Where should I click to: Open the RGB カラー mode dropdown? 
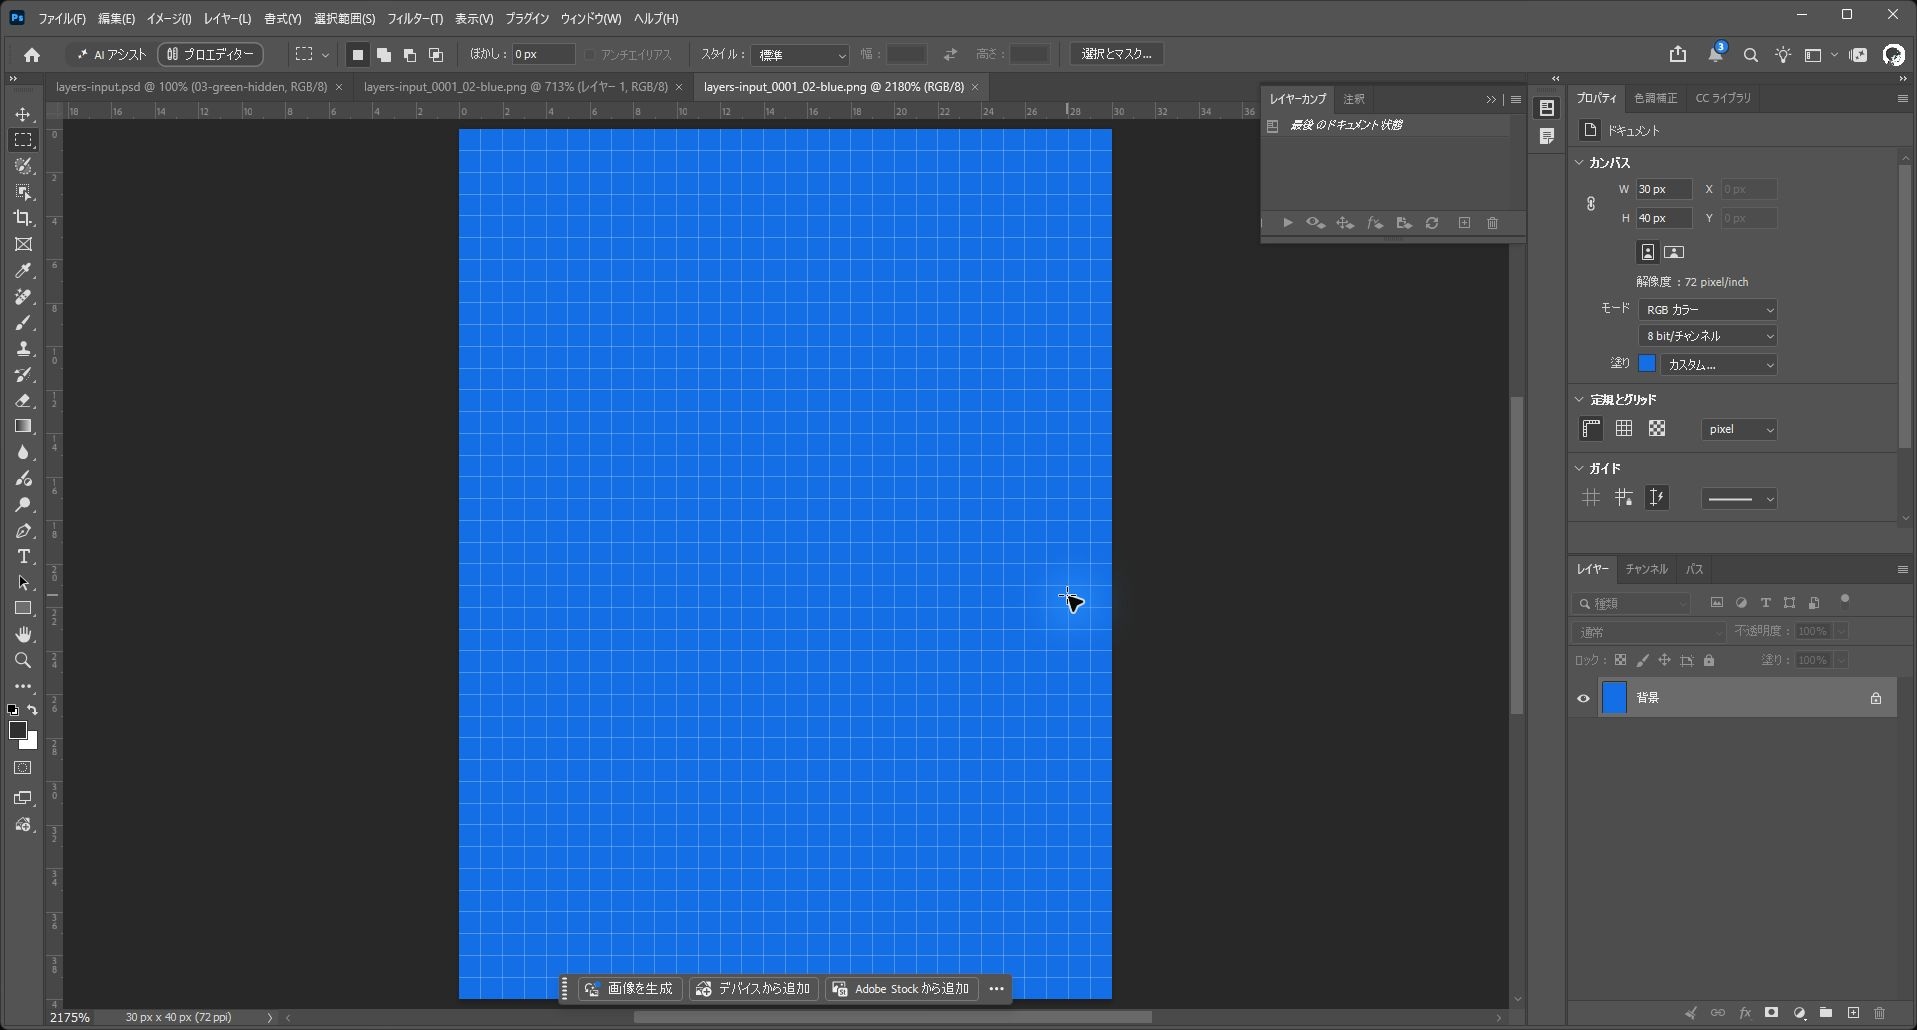[x=1707, y=310]
